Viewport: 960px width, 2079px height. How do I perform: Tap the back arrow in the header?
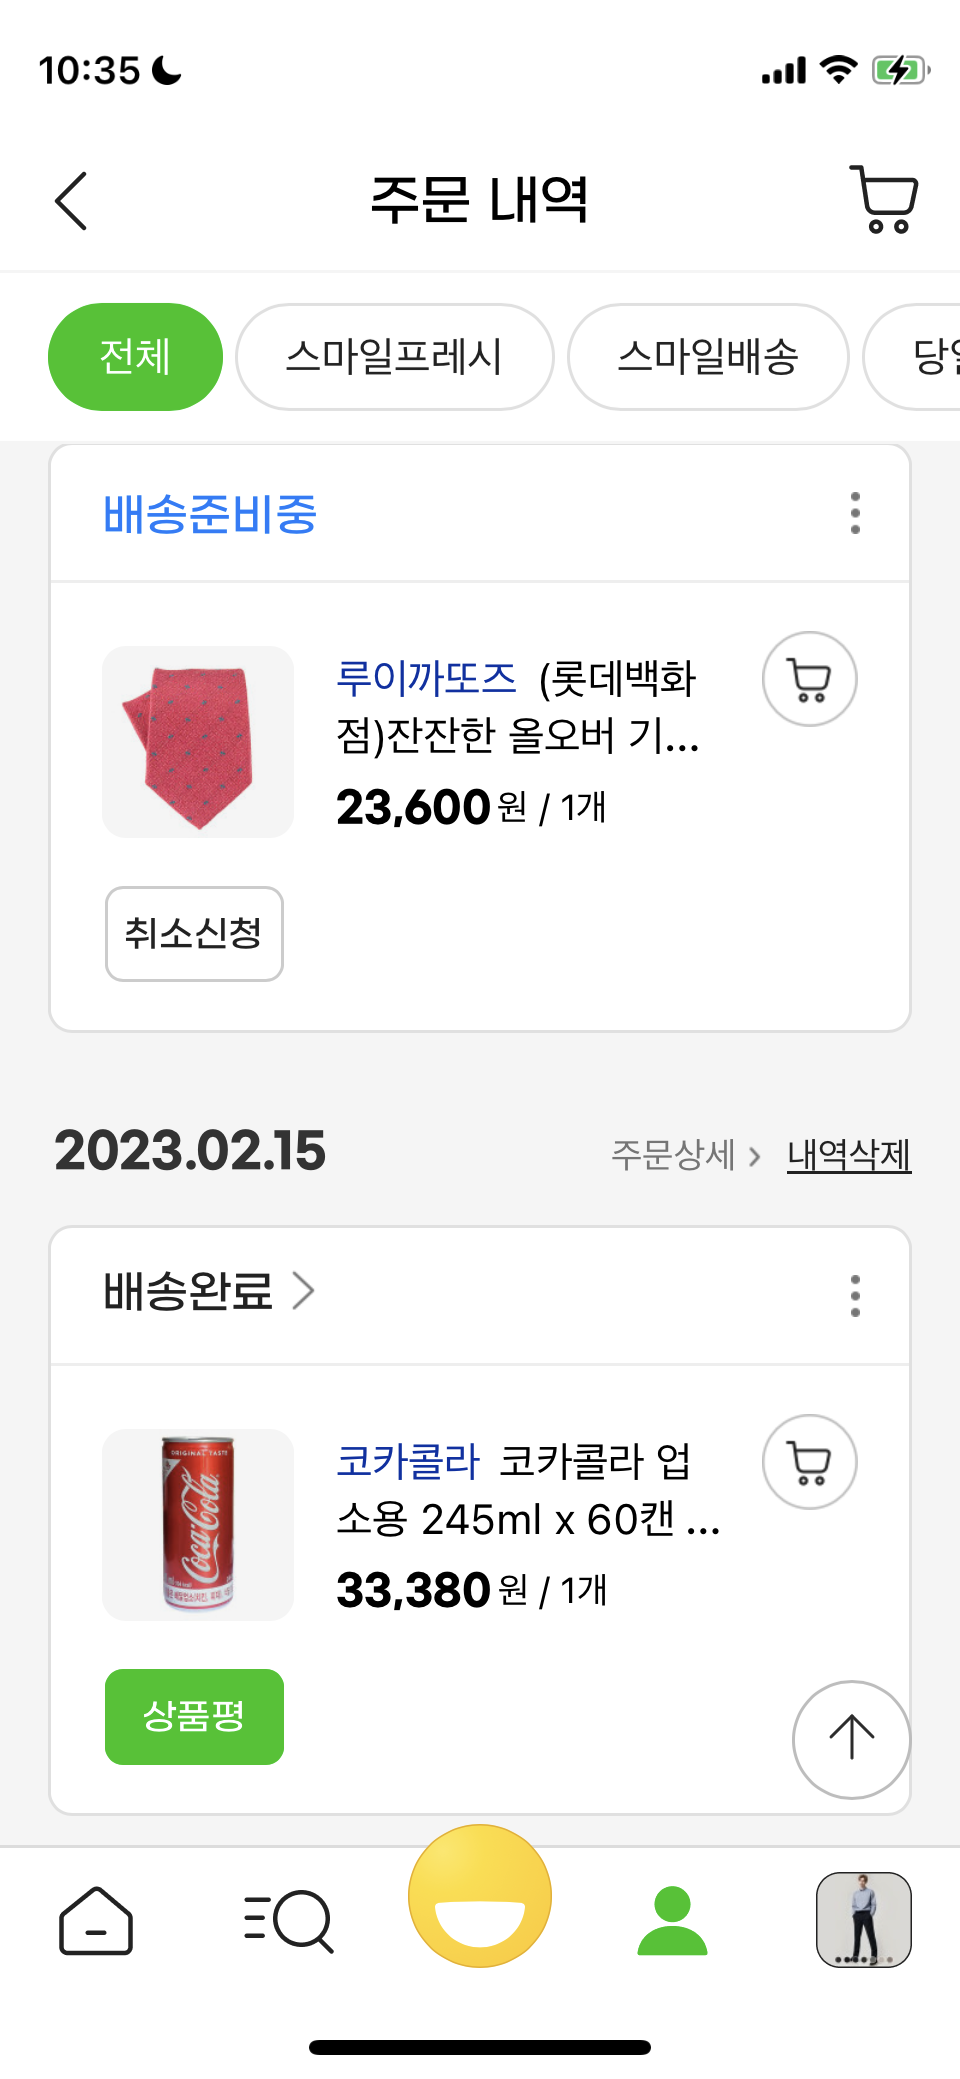pos(72,201)
